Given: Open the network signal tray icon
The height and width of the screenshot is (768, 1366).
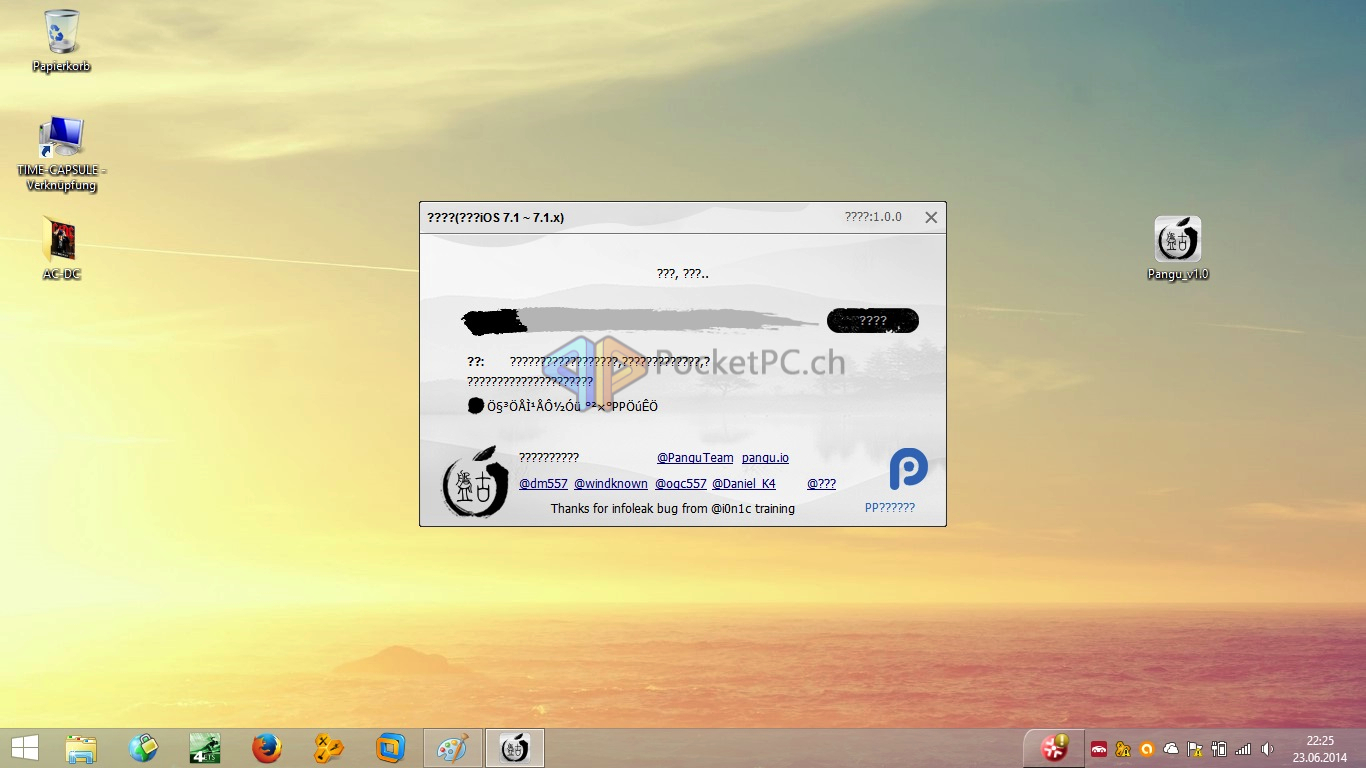Looking at the screenshot, I should [x=1243, y=749].
